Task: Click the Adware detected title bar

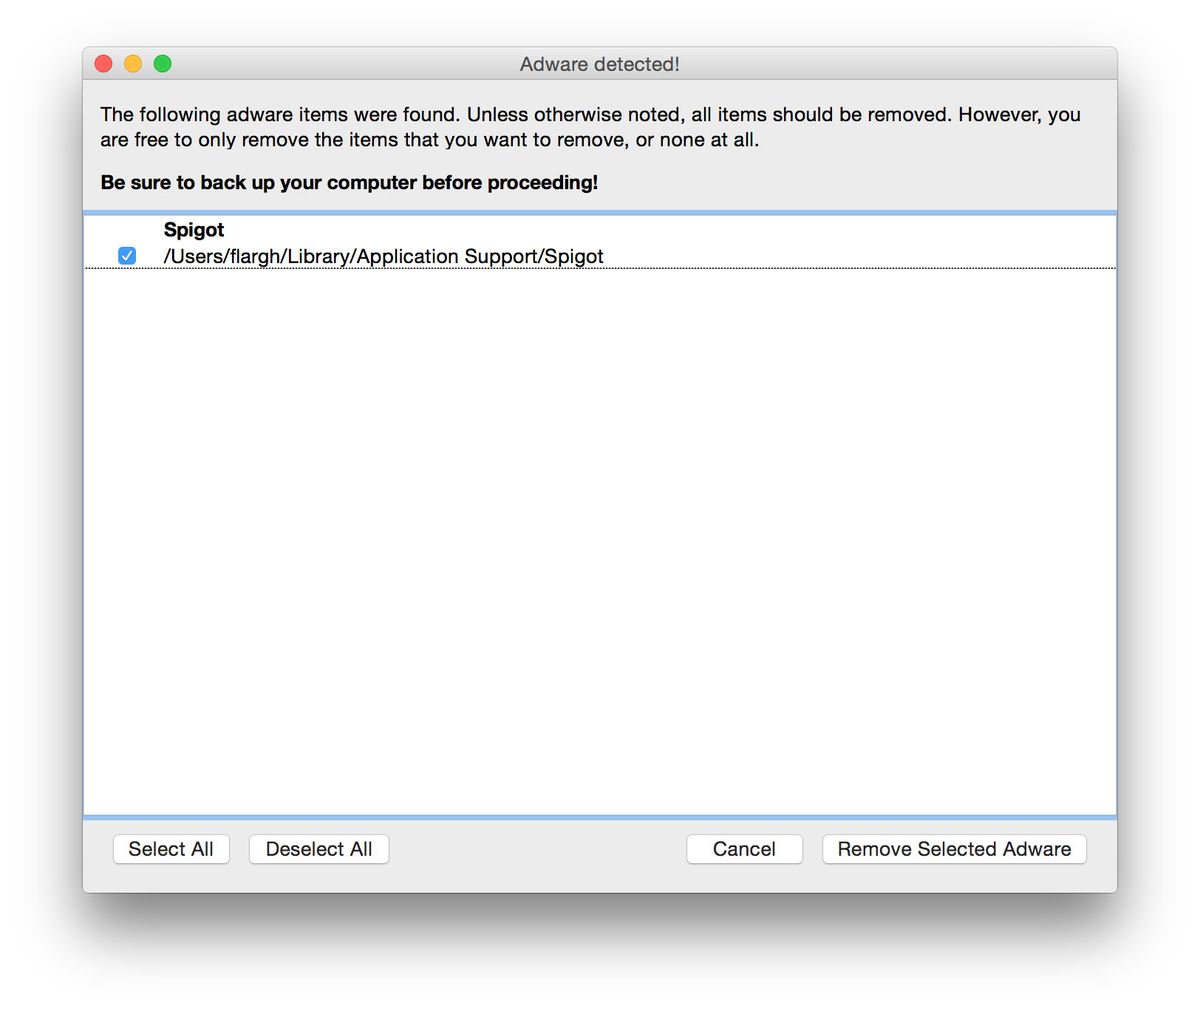Action: [x=598, y=63]
